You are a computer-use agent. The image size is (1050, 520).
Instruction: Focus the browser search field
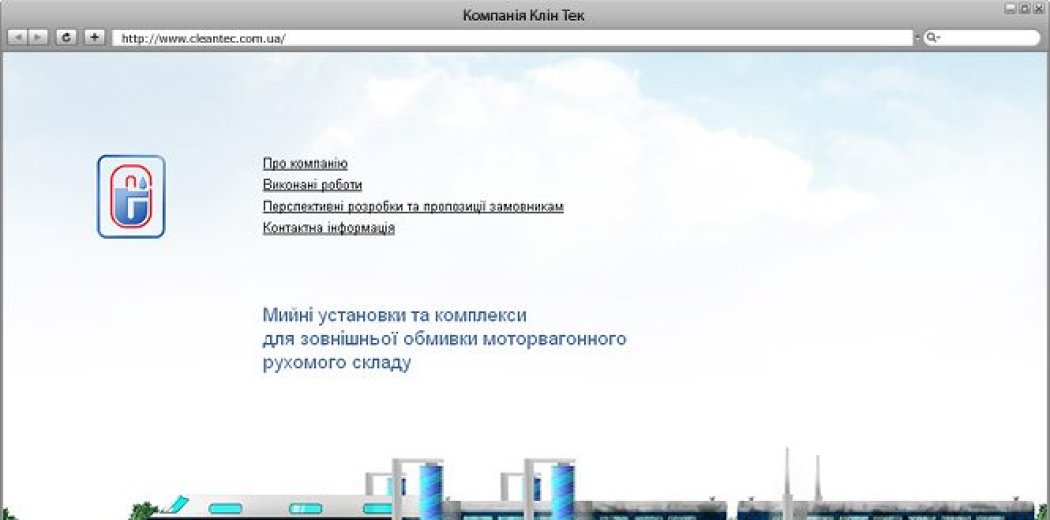click(981, 38)
